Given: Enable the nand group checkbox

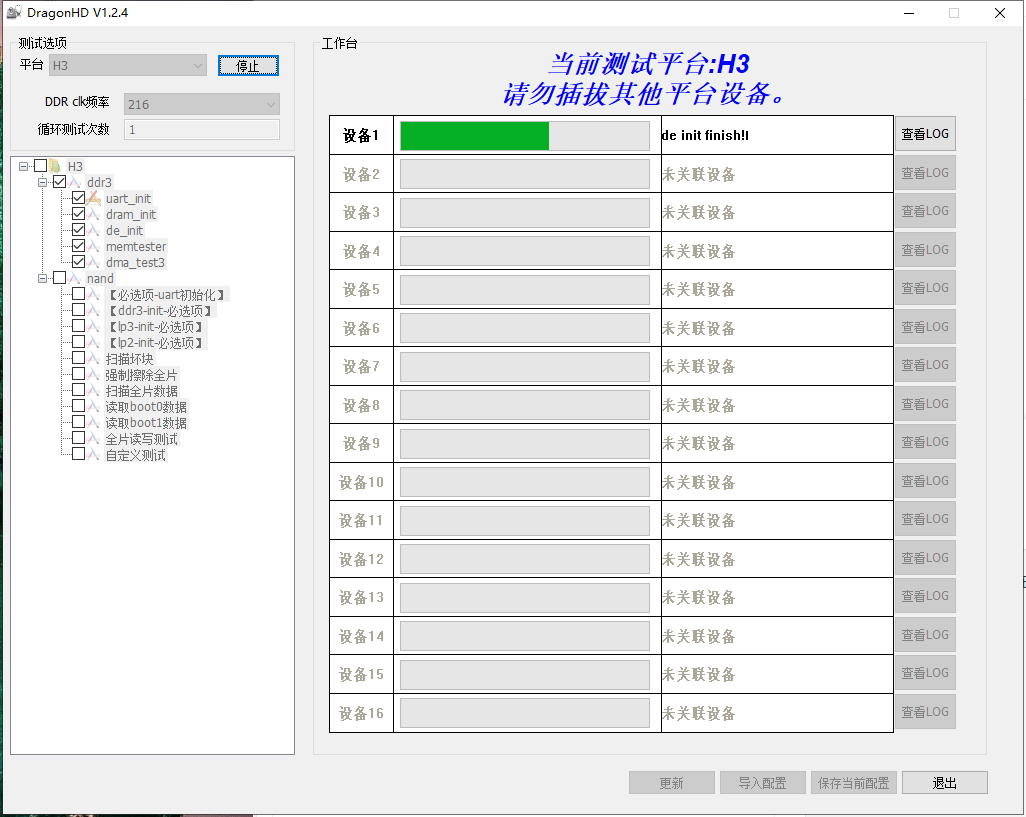Looking at the screenshot, I should pos(60,278).
